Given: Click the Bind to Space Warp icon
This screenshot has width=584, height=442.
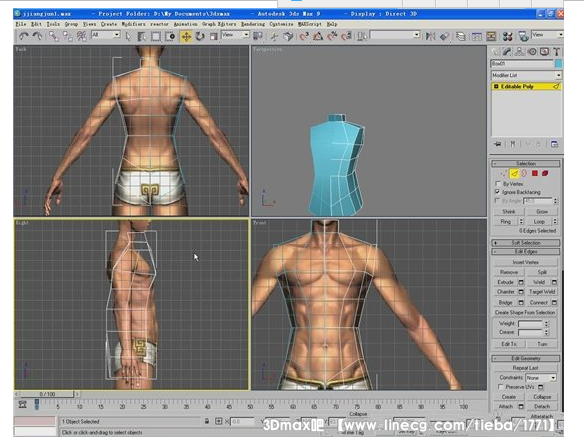Looking at the screenshot, I should point(81,36).
